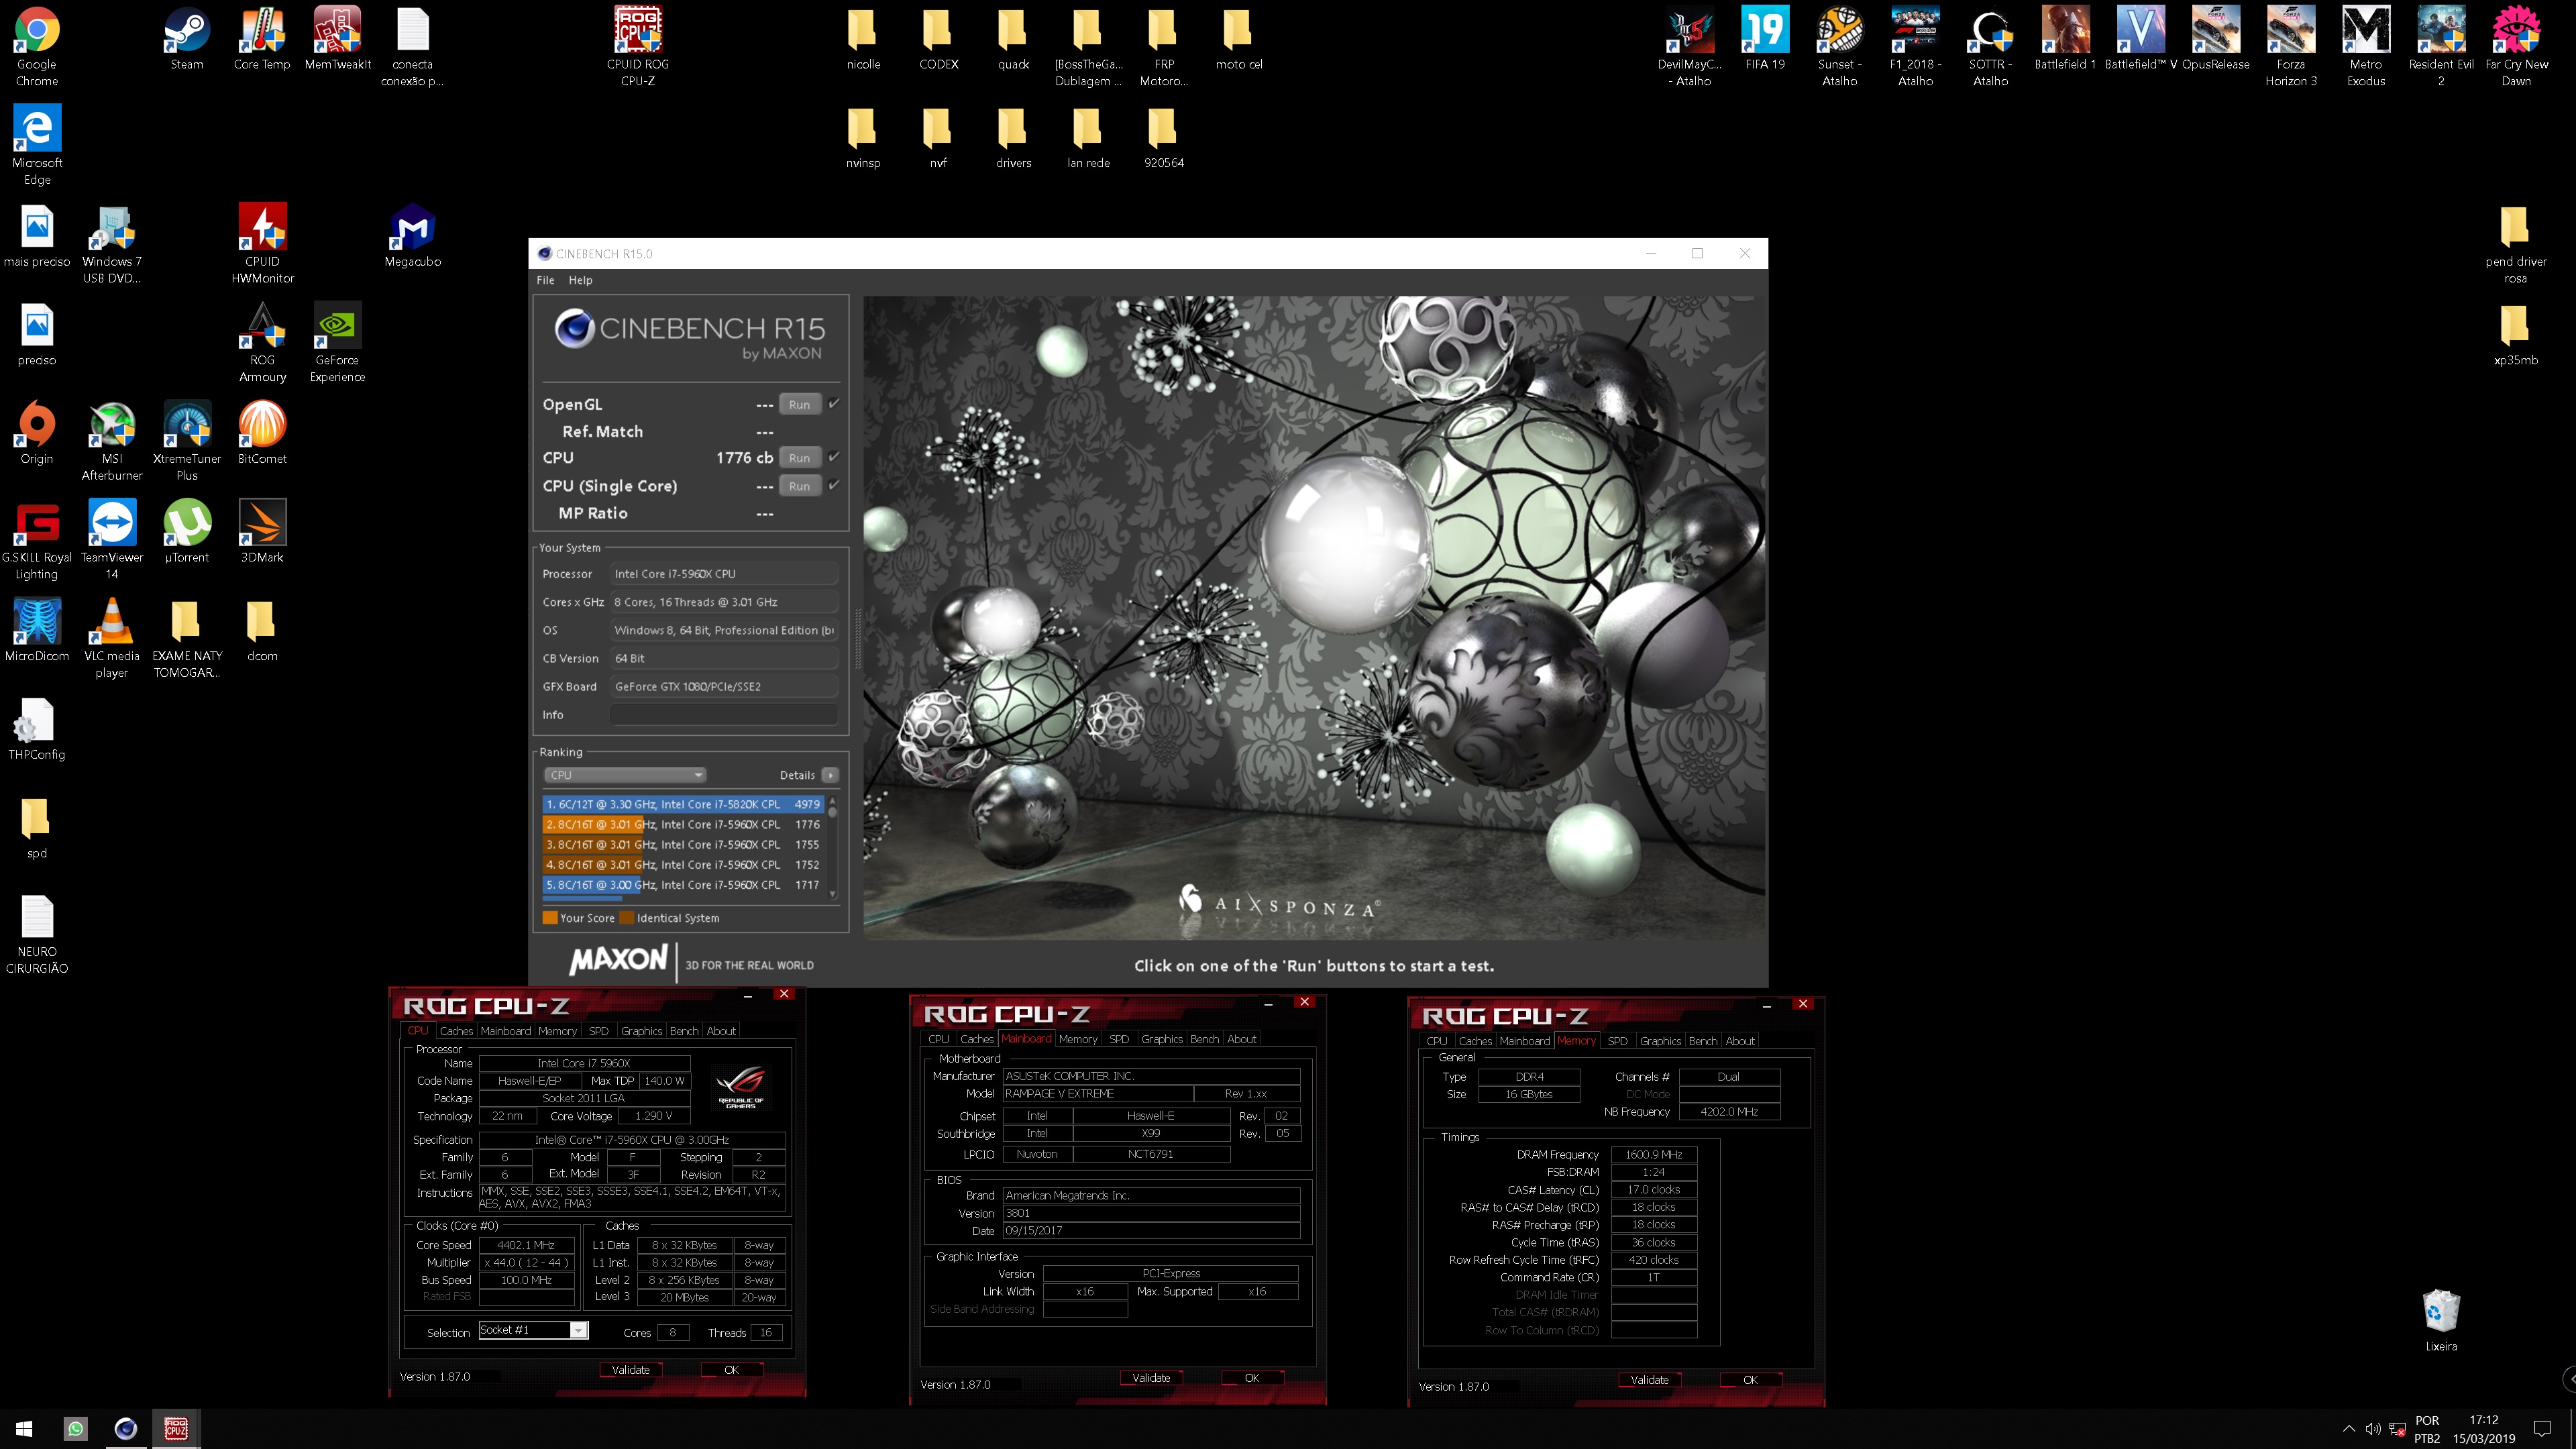
Task: Open ROG Armoury desktop icon
Action: coord(262,342)
